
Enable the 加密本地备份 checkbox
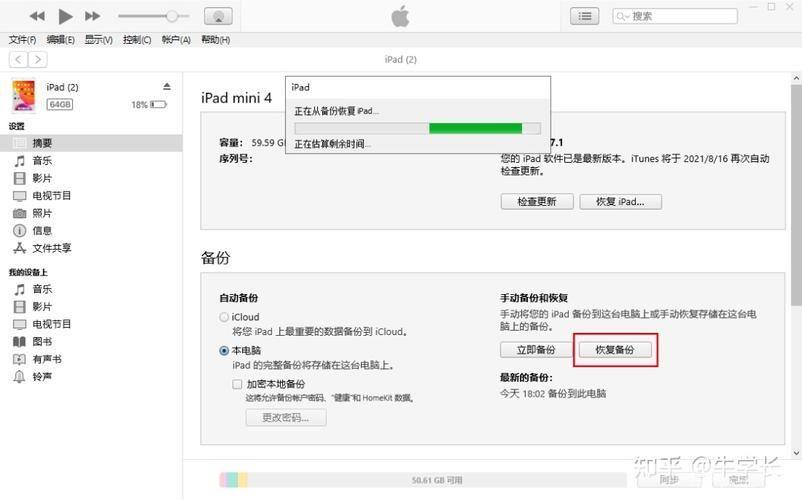[237, 384]
